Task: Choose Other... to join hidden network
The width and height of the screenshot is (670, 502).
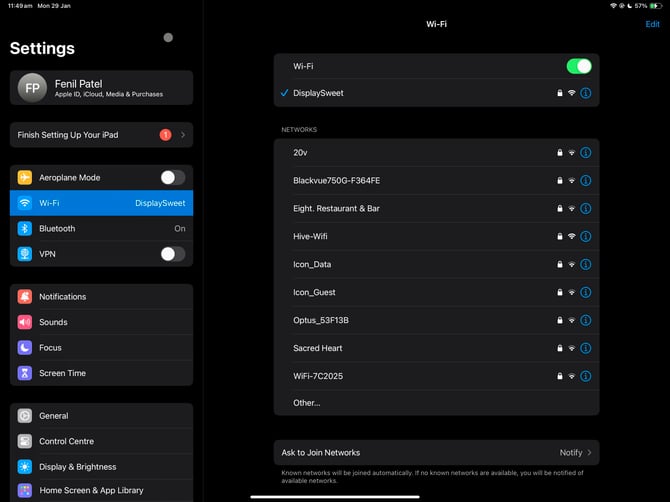Action: pyautogui.click(x=307, y=403)
